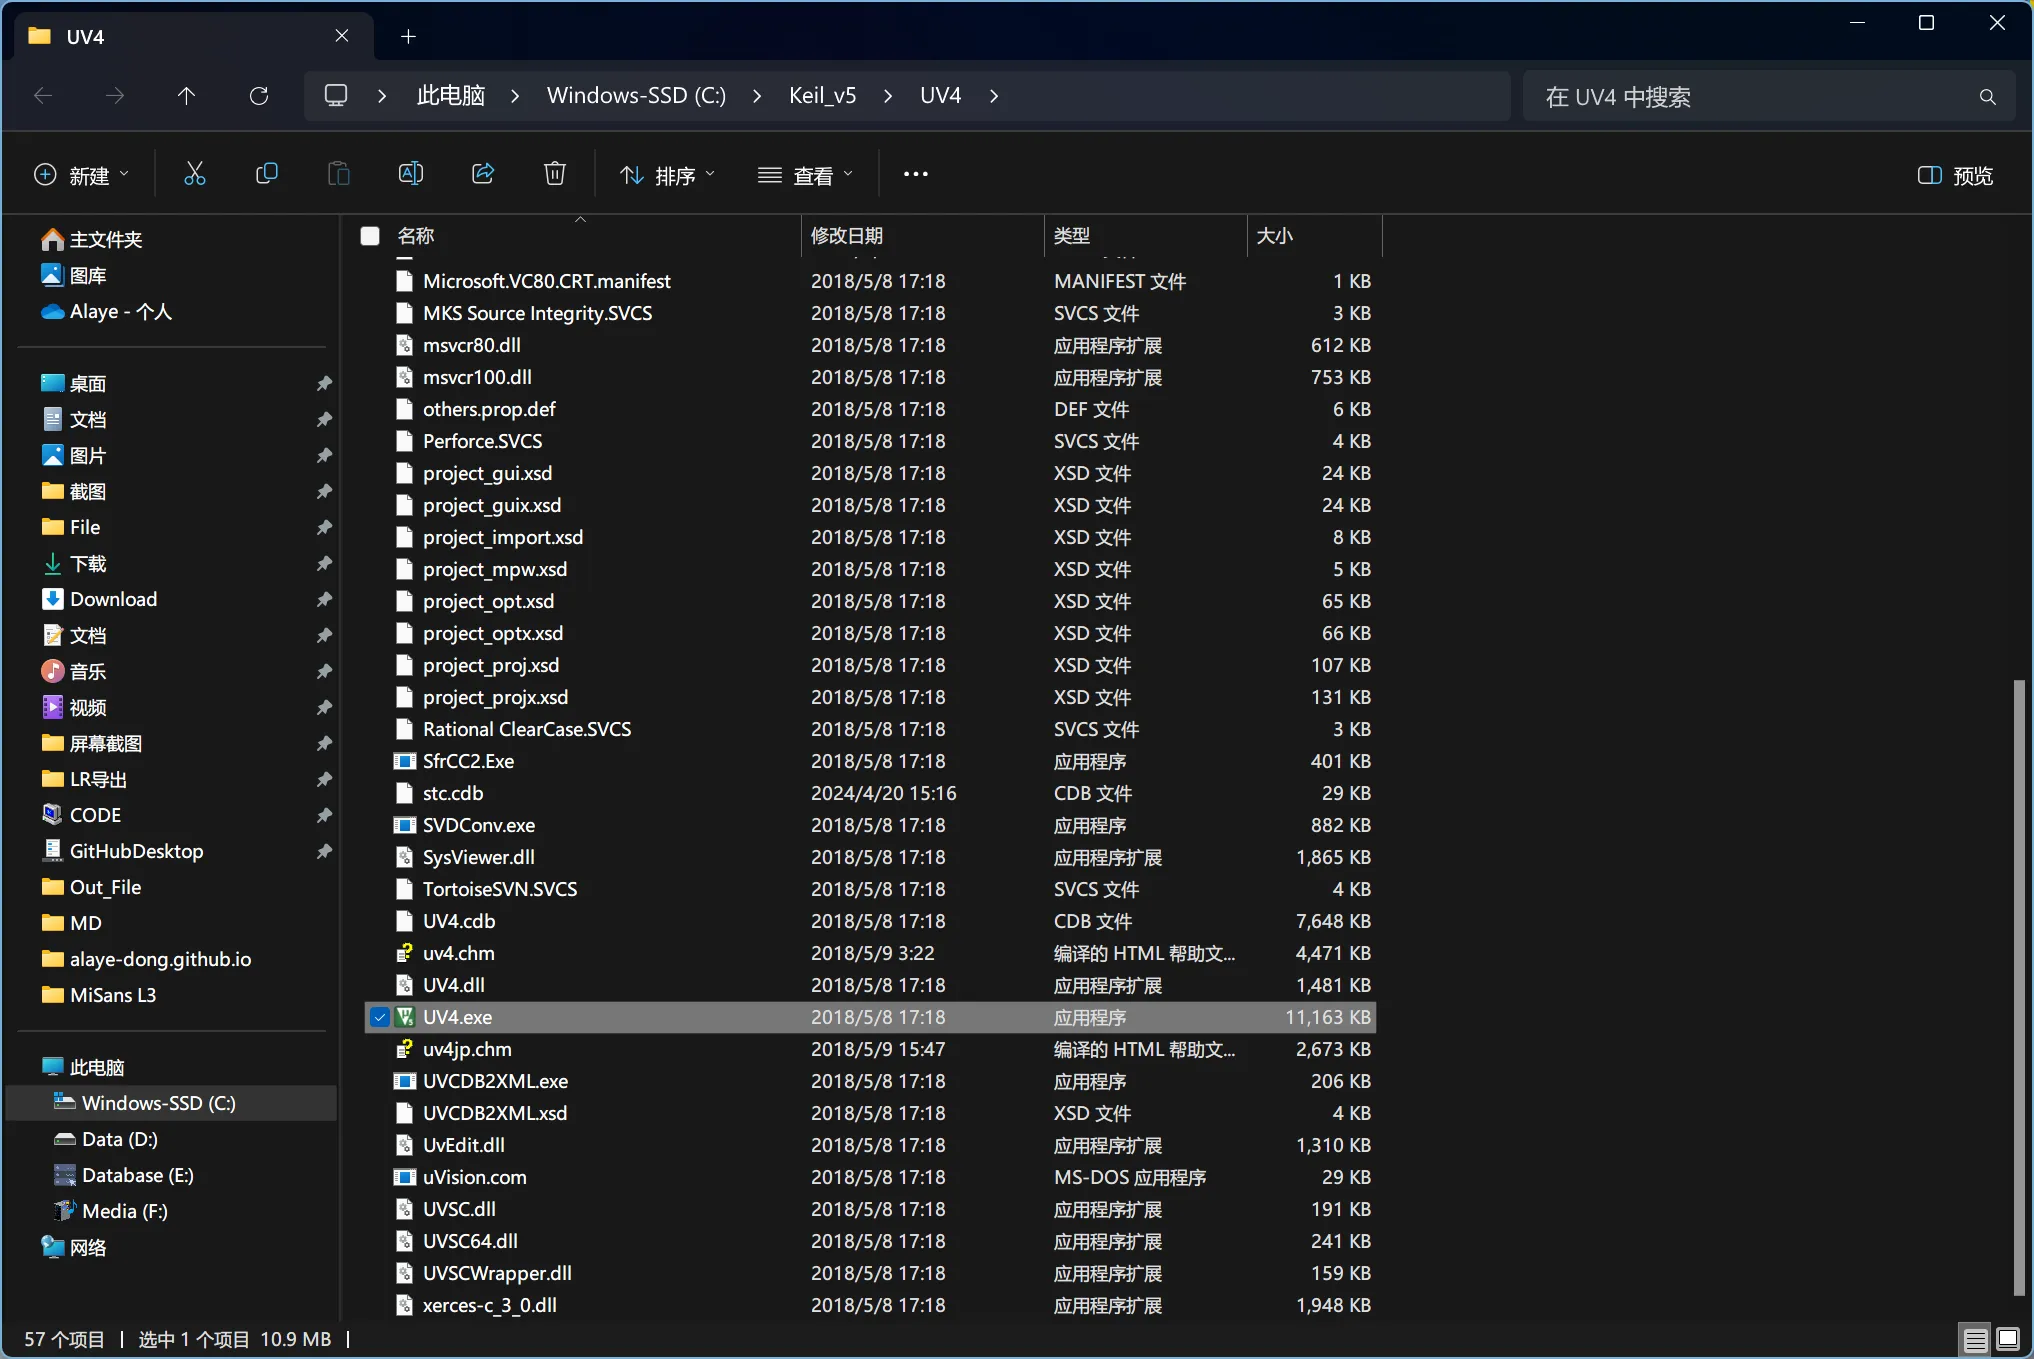Viewport: 2034px width, 1359px height.
Task: Click the back navigation button
Action: (x=39, y=96)
